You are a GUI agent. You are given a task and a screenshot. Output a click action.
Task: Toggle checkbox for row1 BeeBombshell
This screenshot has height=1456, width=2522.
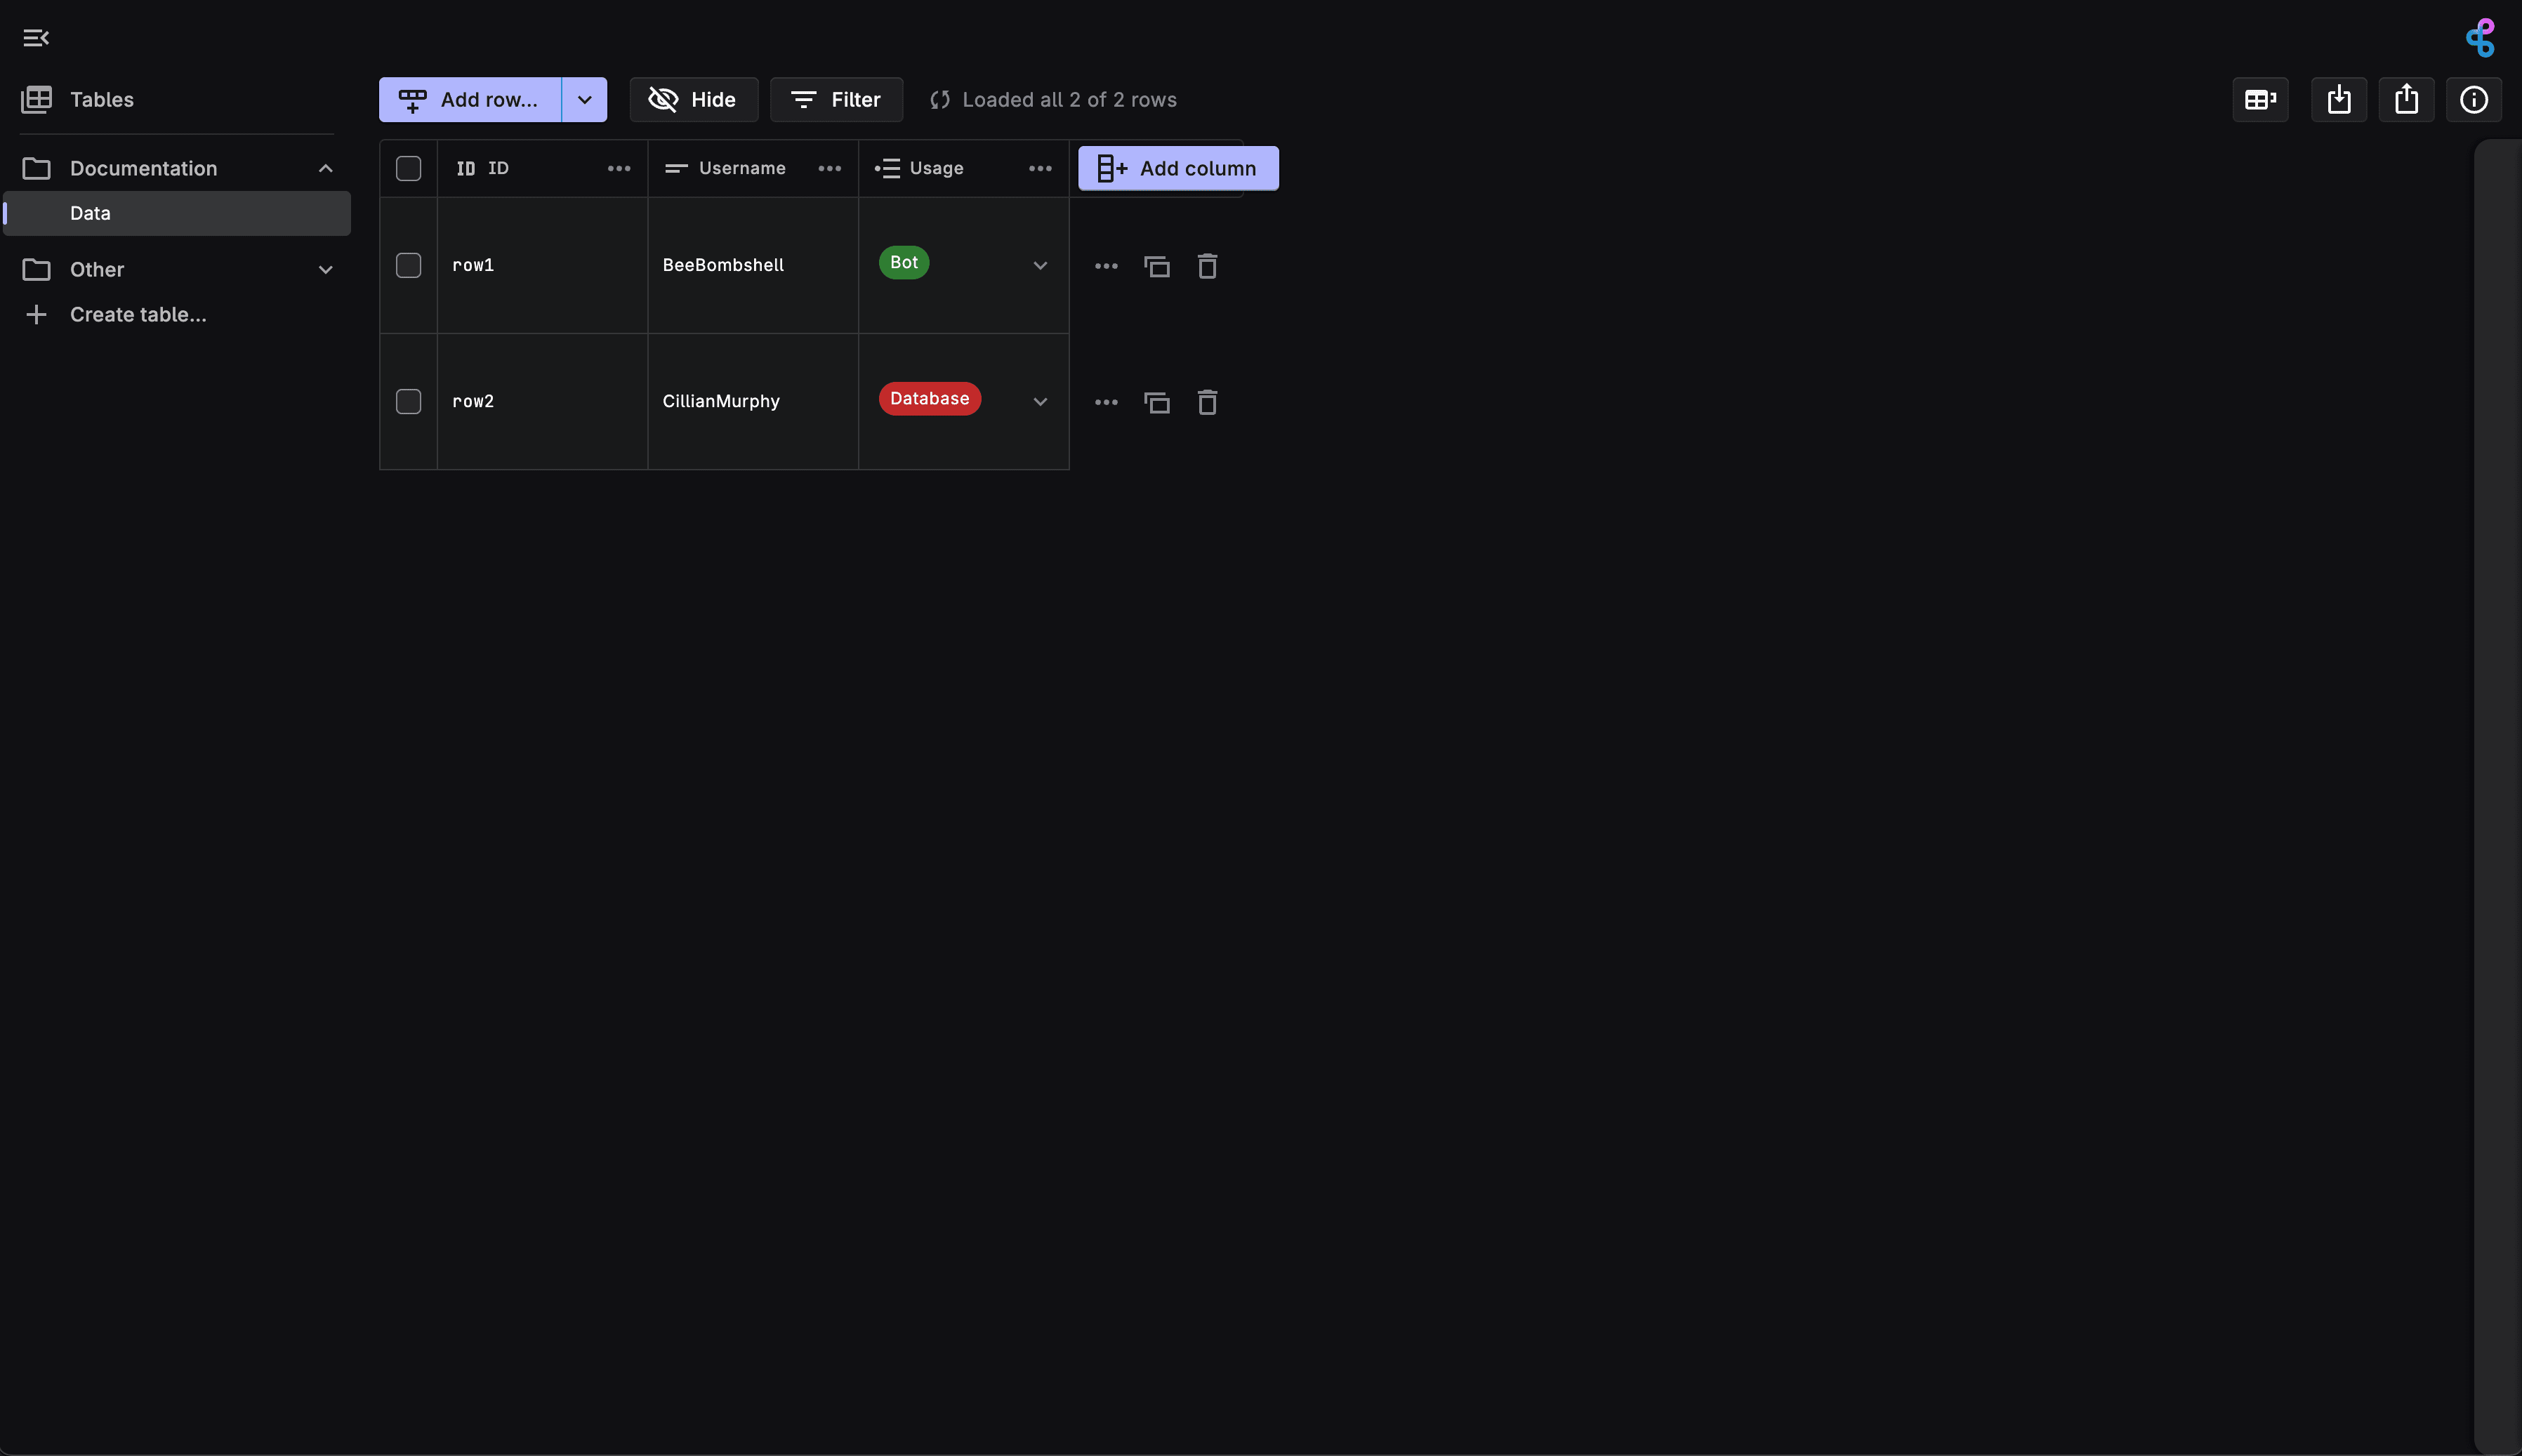tap(407, 263)
